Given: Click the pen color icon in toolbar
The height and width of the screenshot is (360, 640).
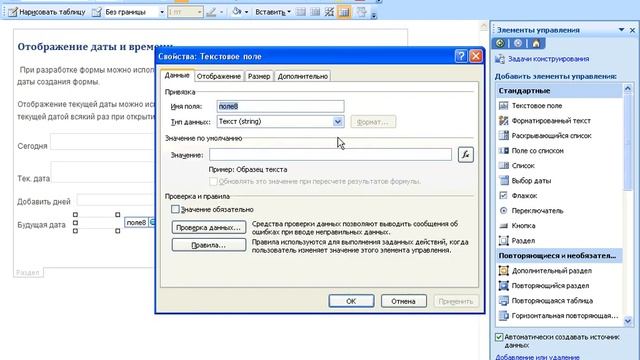Looking at the screenshot, I should coord(211,12).
